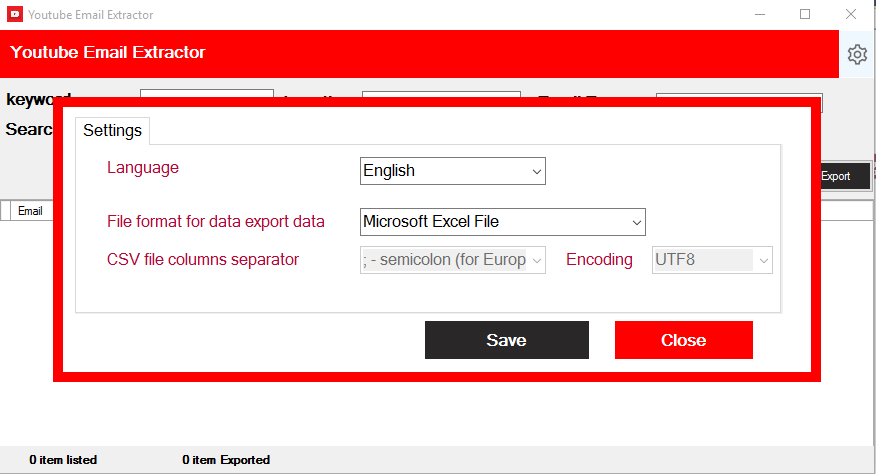Click the Export button in the main window
The image size is (876, 474).
[x=844, y=176]
